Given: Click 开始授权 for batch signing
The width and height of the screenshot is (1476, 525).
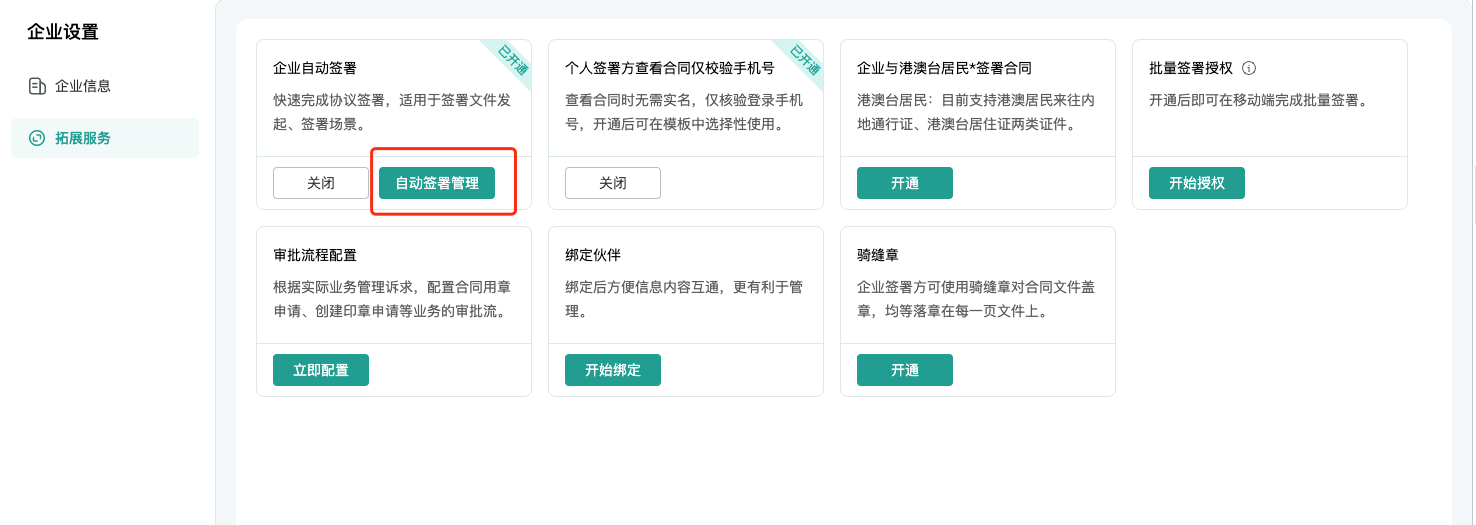Looking at the screenshot, I should point(1197,183).
